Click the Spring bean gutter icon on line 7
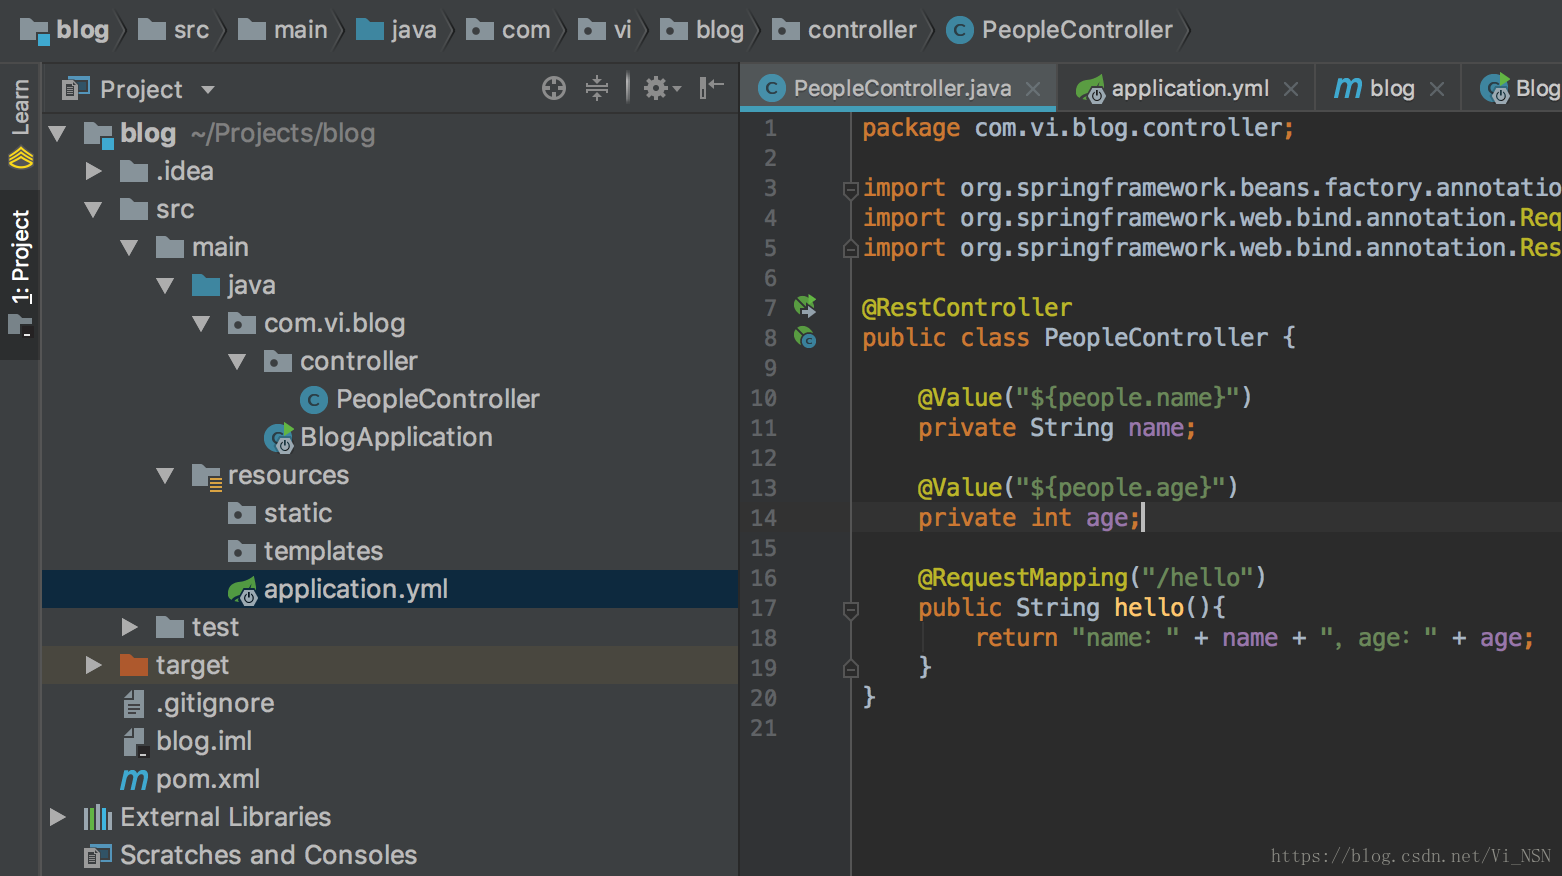The height and width of the screenshot is (876, 1562). coord(805,306)
